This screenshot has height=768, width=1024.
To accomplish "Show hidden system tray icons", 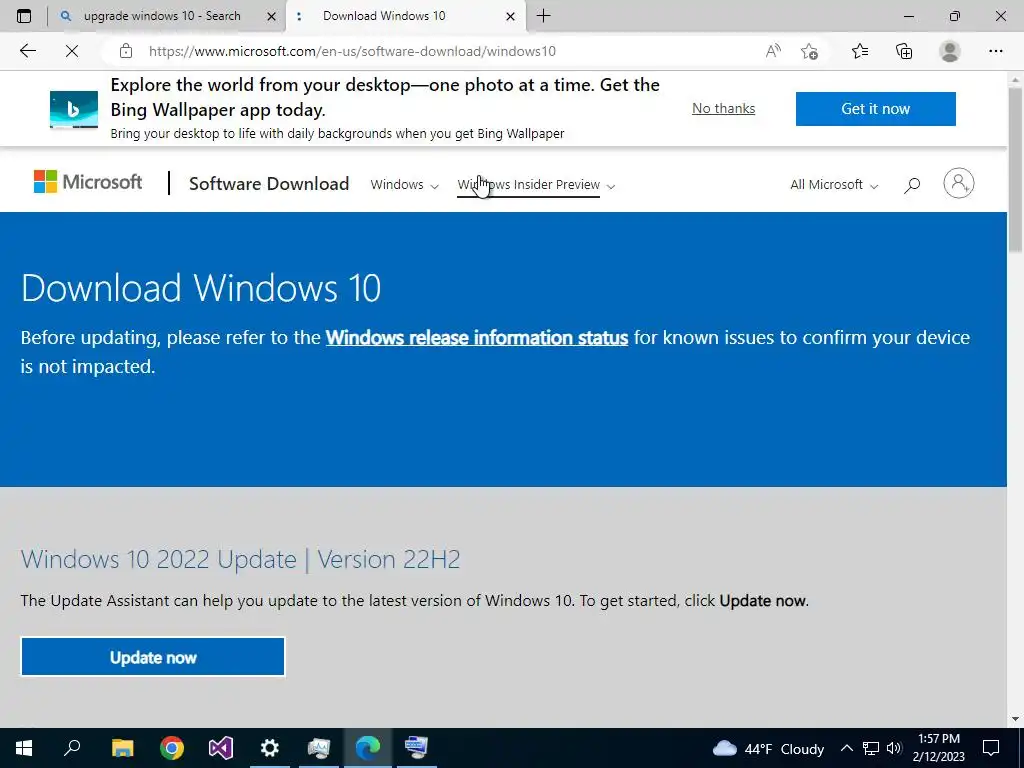I will pyautogui.click(x=846, y=748).
